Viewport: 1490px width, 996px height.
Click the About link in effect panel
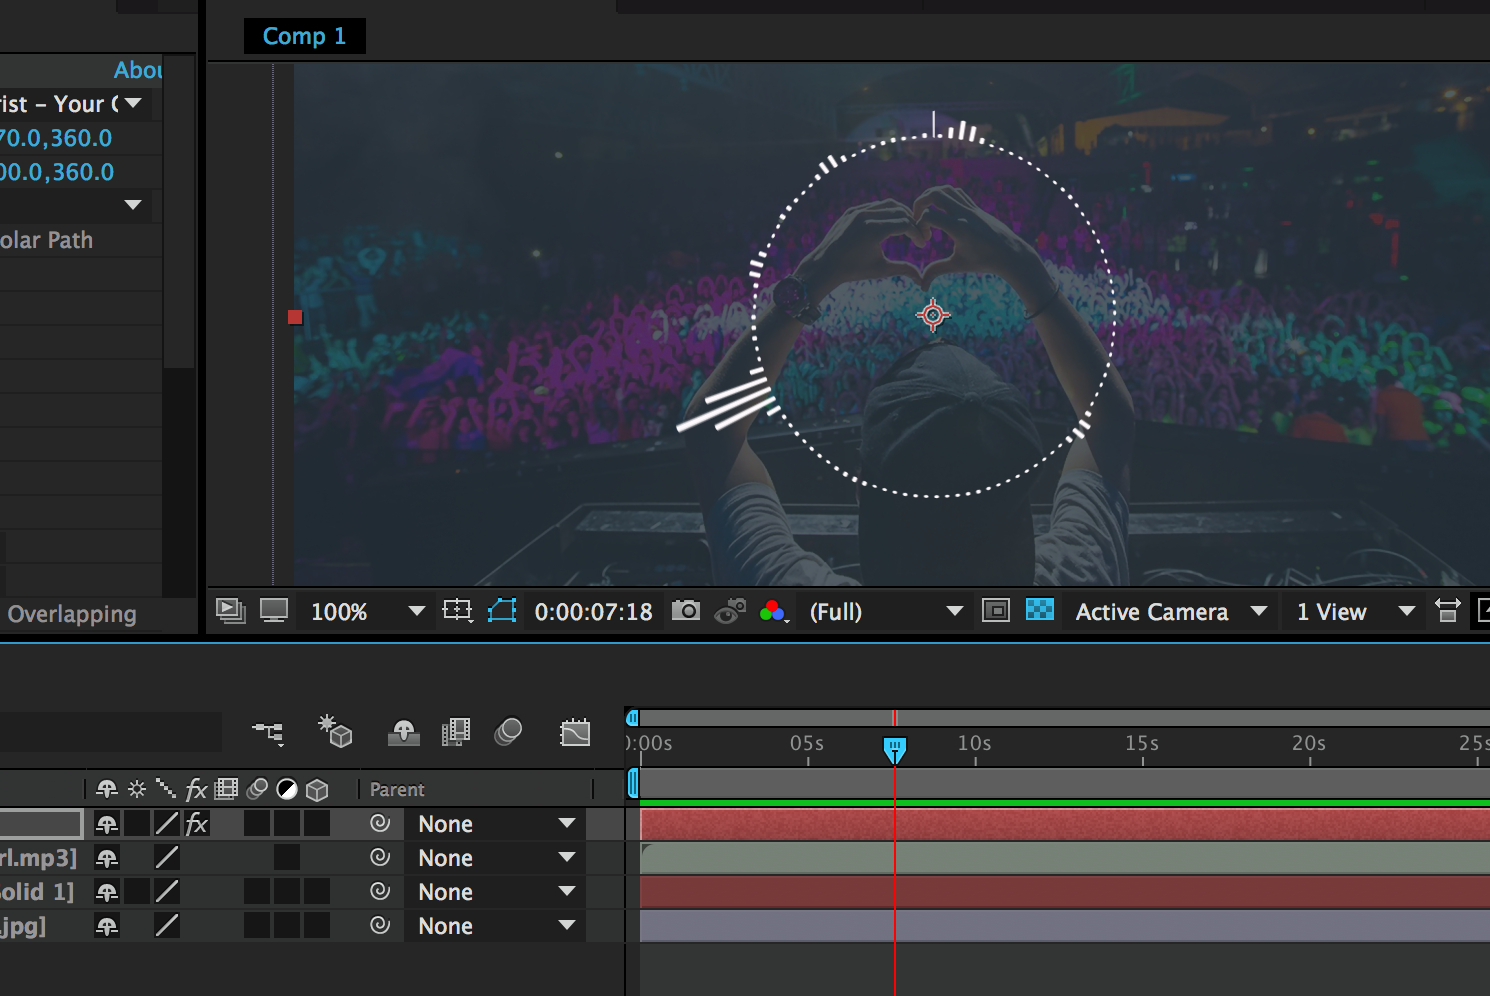[137, 70]
